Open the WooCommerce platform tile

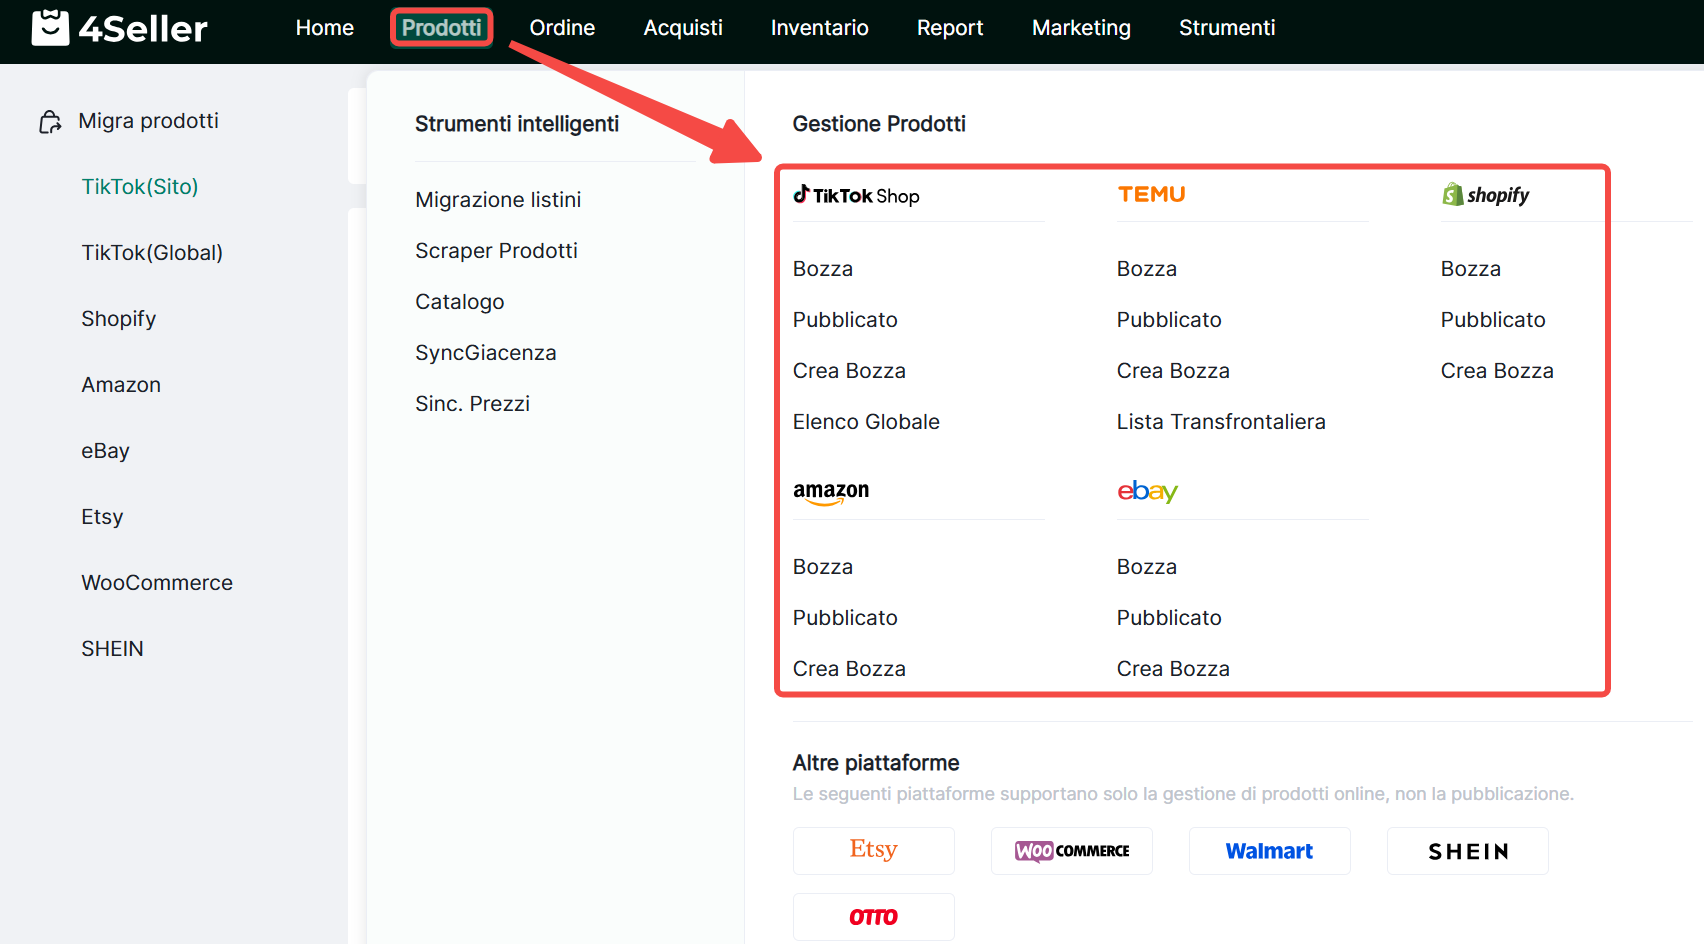pos(1071,850)
